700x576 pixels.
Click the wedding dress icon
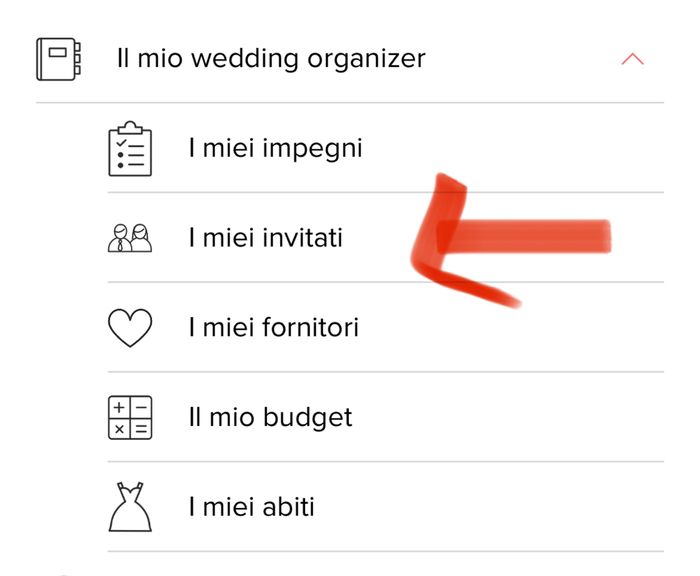point(130,506)
